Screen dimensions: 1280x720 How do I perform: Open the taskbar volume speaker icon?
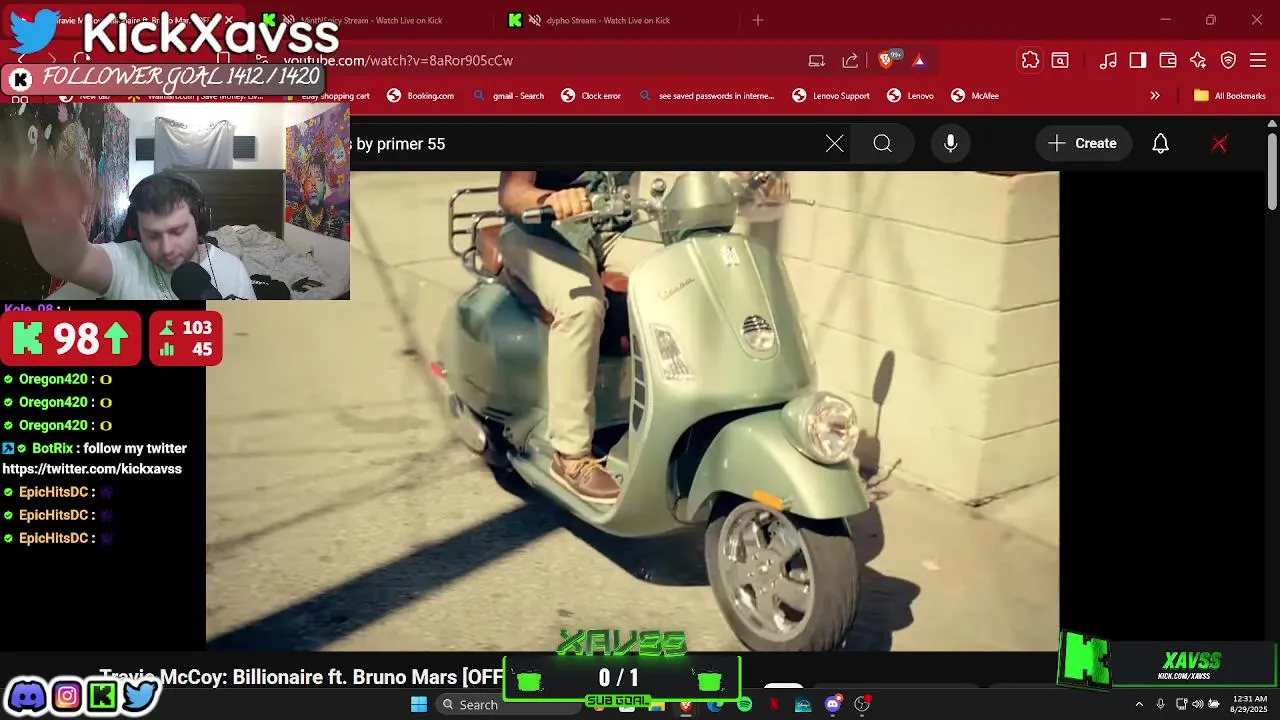[x=1198, y=705]
